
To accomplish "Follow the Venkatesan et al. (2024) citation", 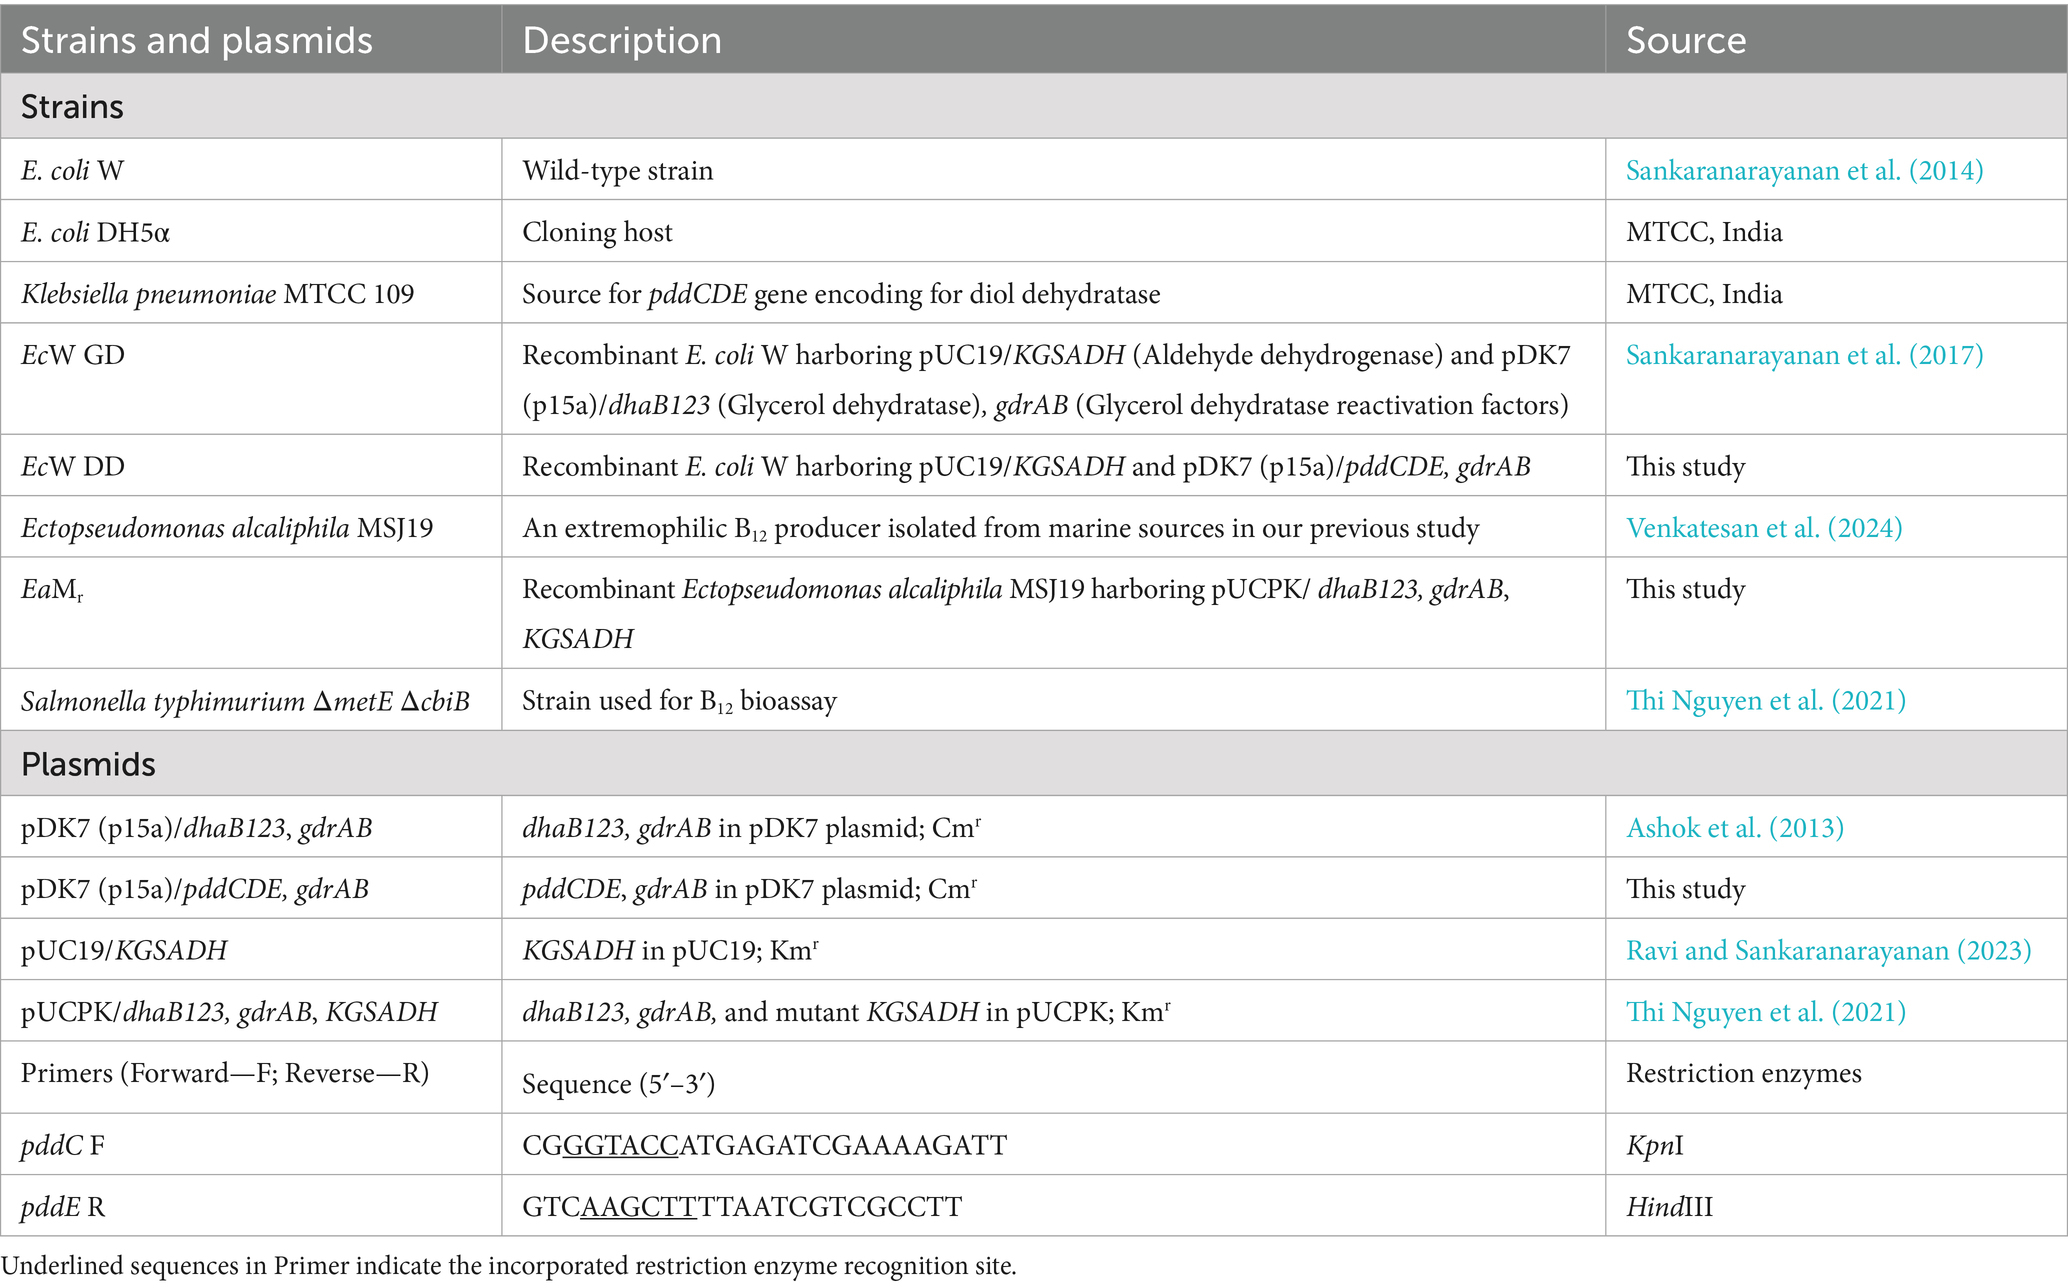I will 1764,528.
